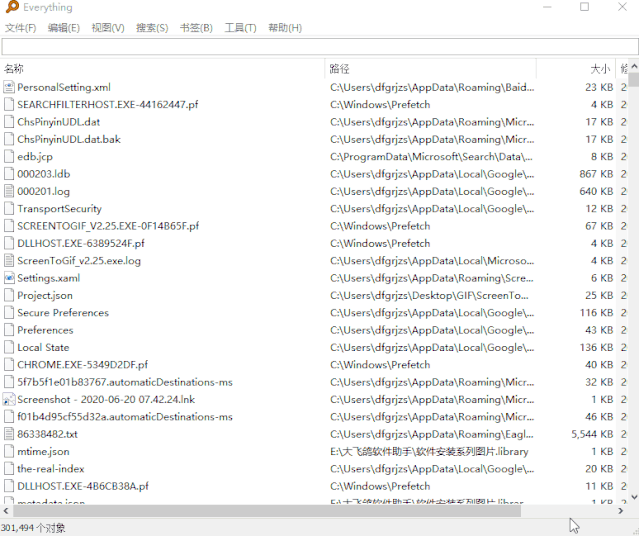Click the Everything app icon in title bar

click(x=12, y=7)
